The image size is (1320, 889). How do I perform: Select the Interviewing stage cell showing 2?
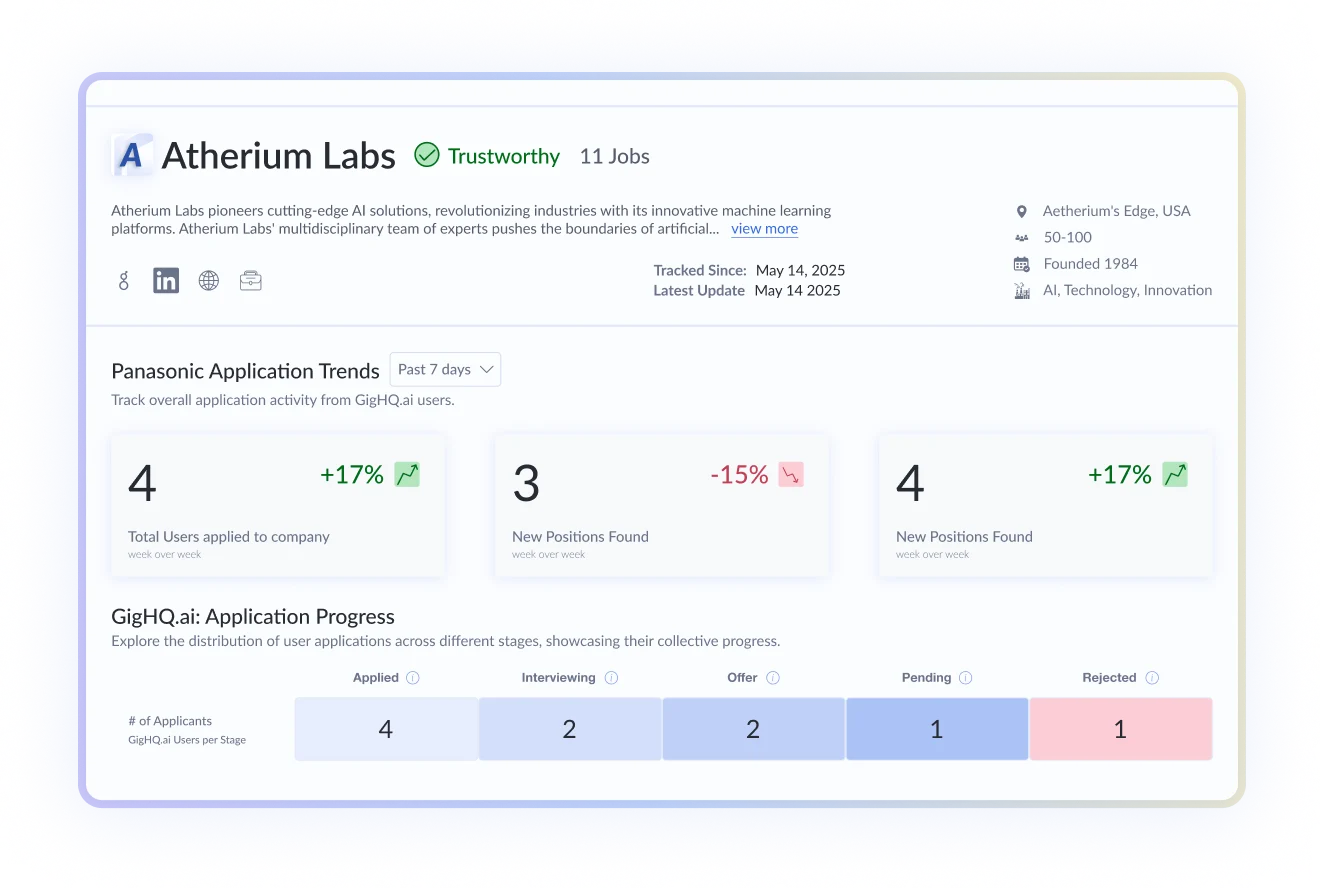point(570,729)
